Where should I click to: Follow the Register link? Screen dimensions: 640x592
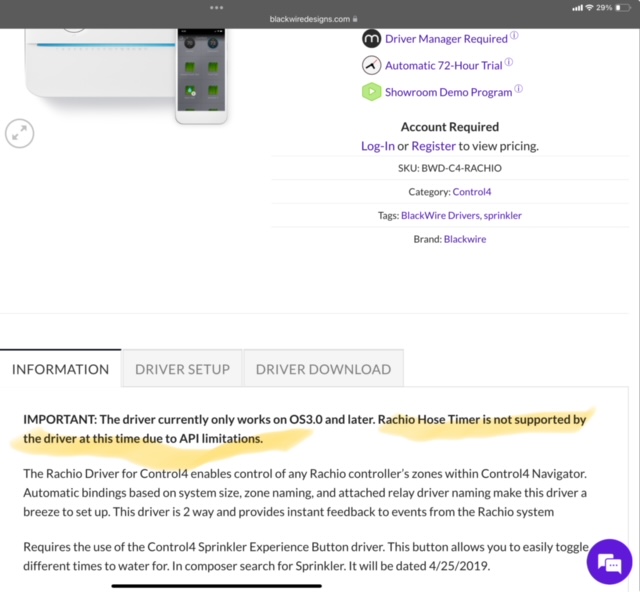[x=433, y=146]
